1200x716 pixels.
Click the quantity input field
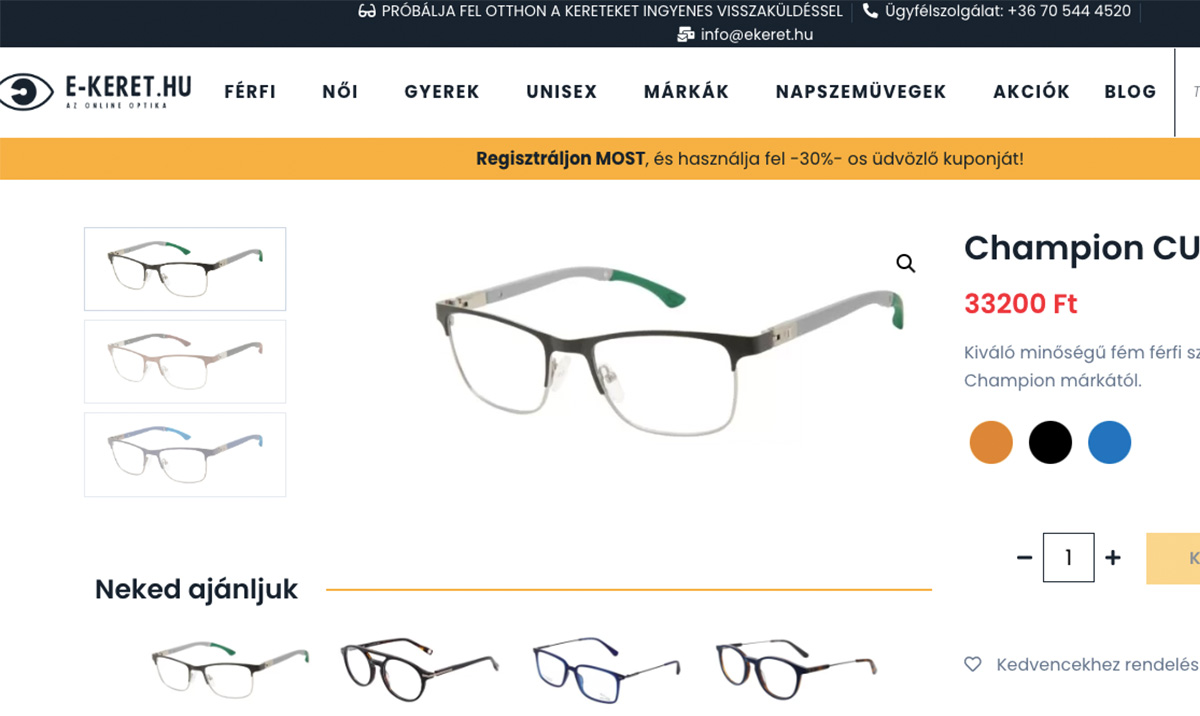point(1068,557)
